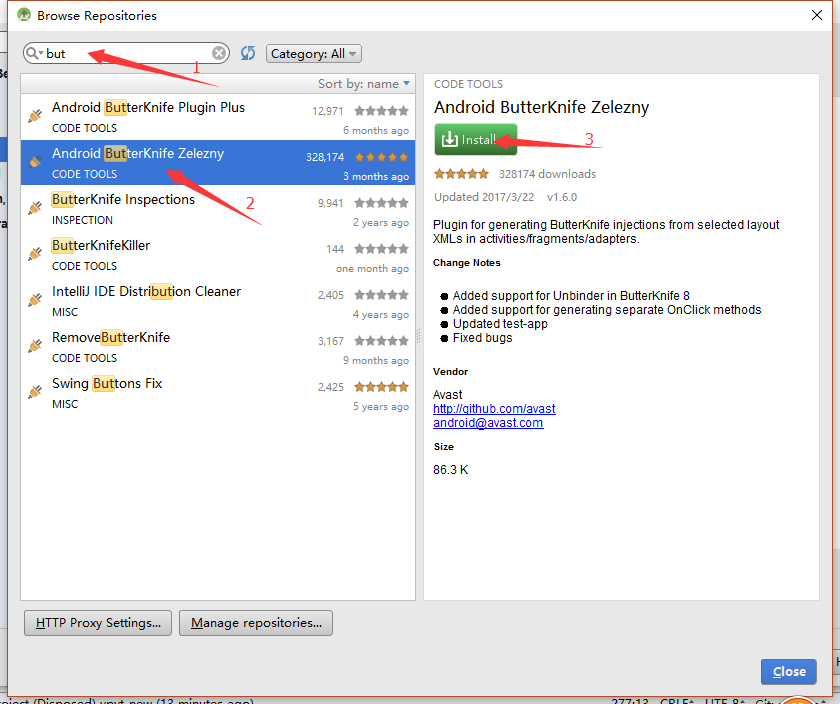
Task: Click the star rating in plugin details panel
Action: pos(461,174)
